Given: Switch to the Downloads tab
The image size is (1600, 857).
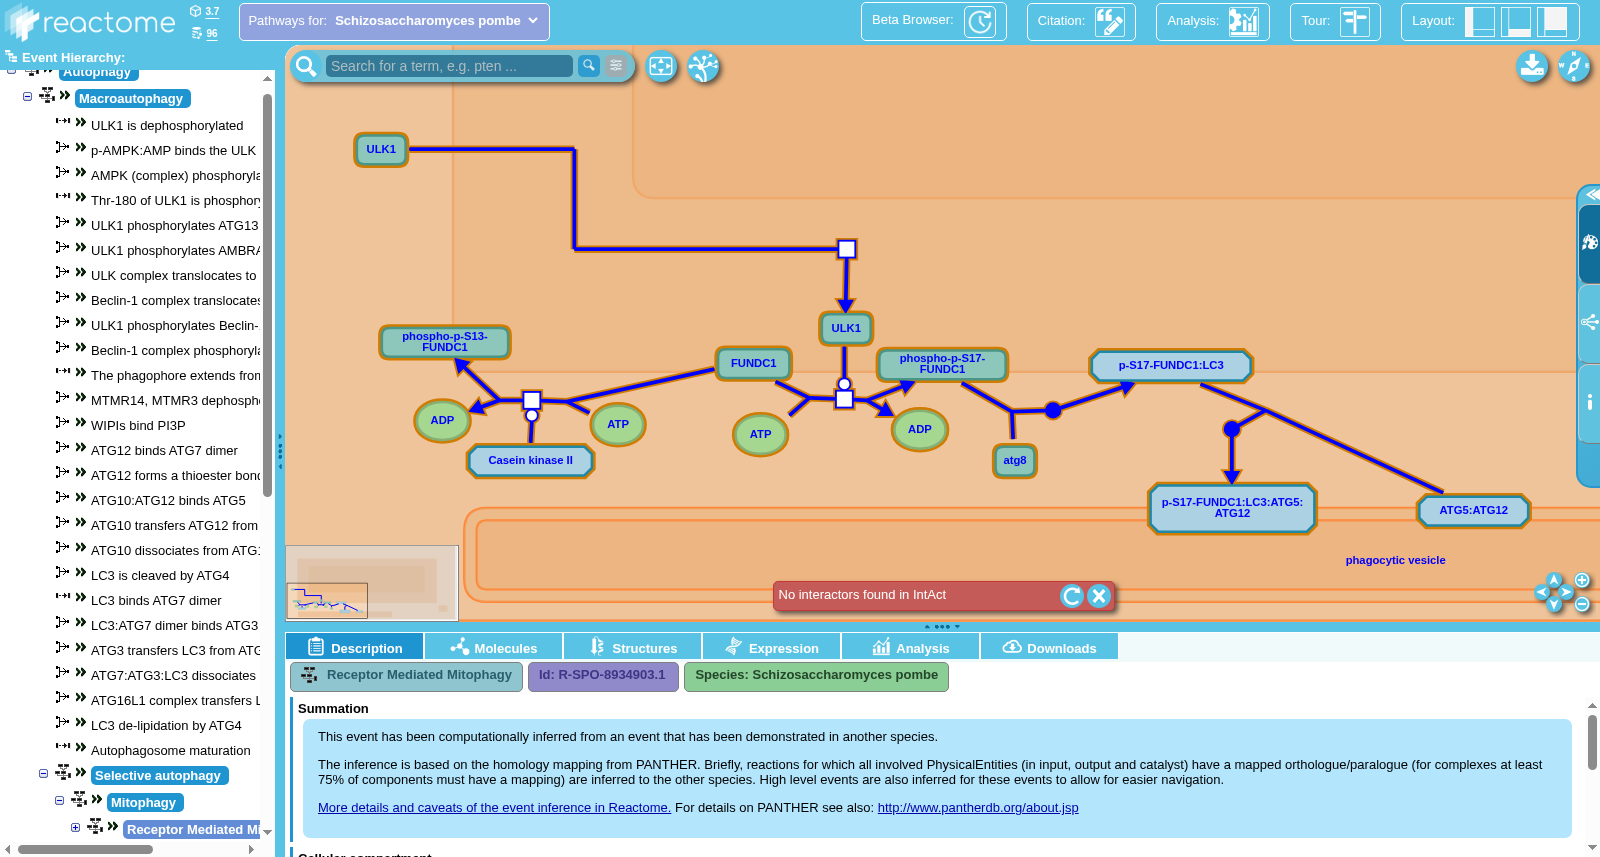Looking at the screenshot, I should pyautogui.click(x=1049, y=647).
